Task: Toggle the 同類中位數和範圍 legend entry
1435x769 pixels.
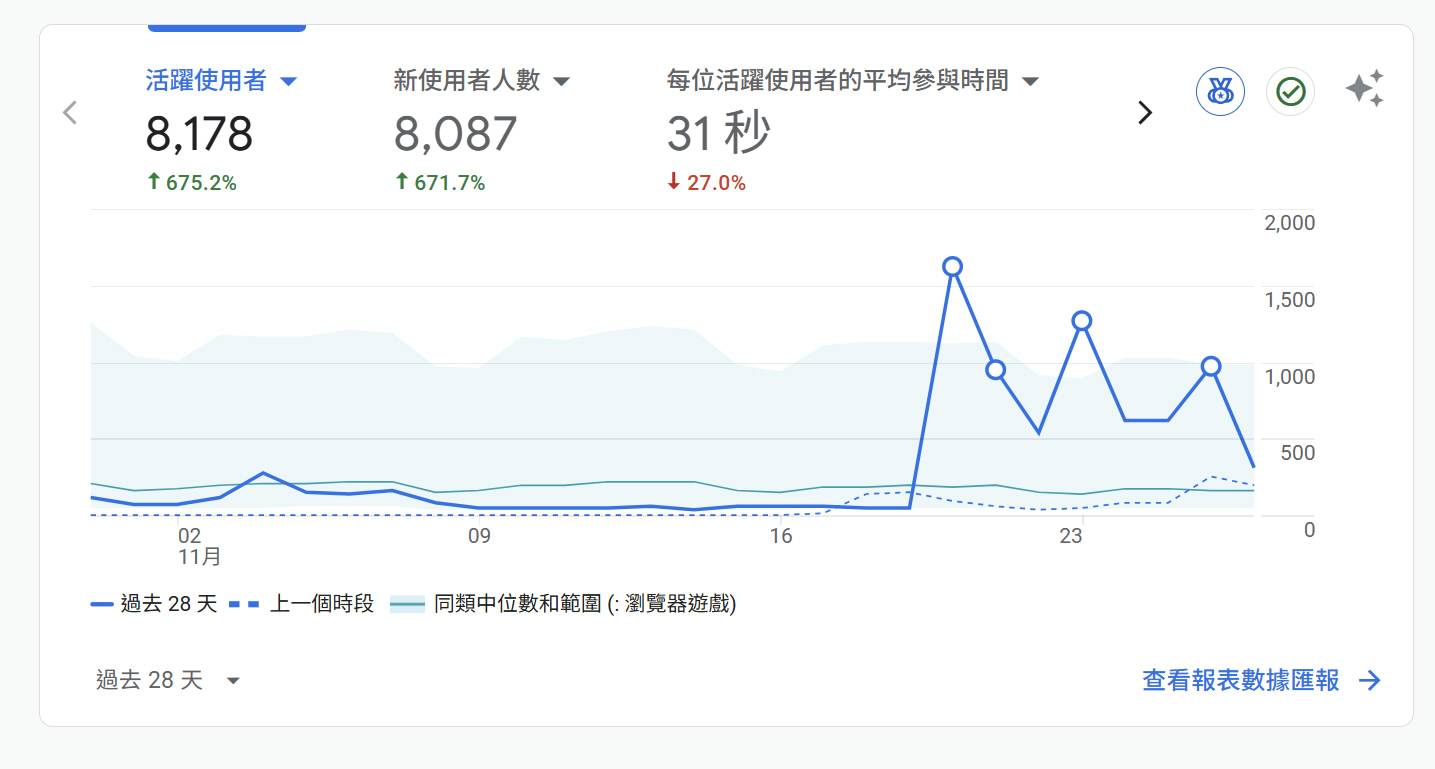Action: pos(564,604)
